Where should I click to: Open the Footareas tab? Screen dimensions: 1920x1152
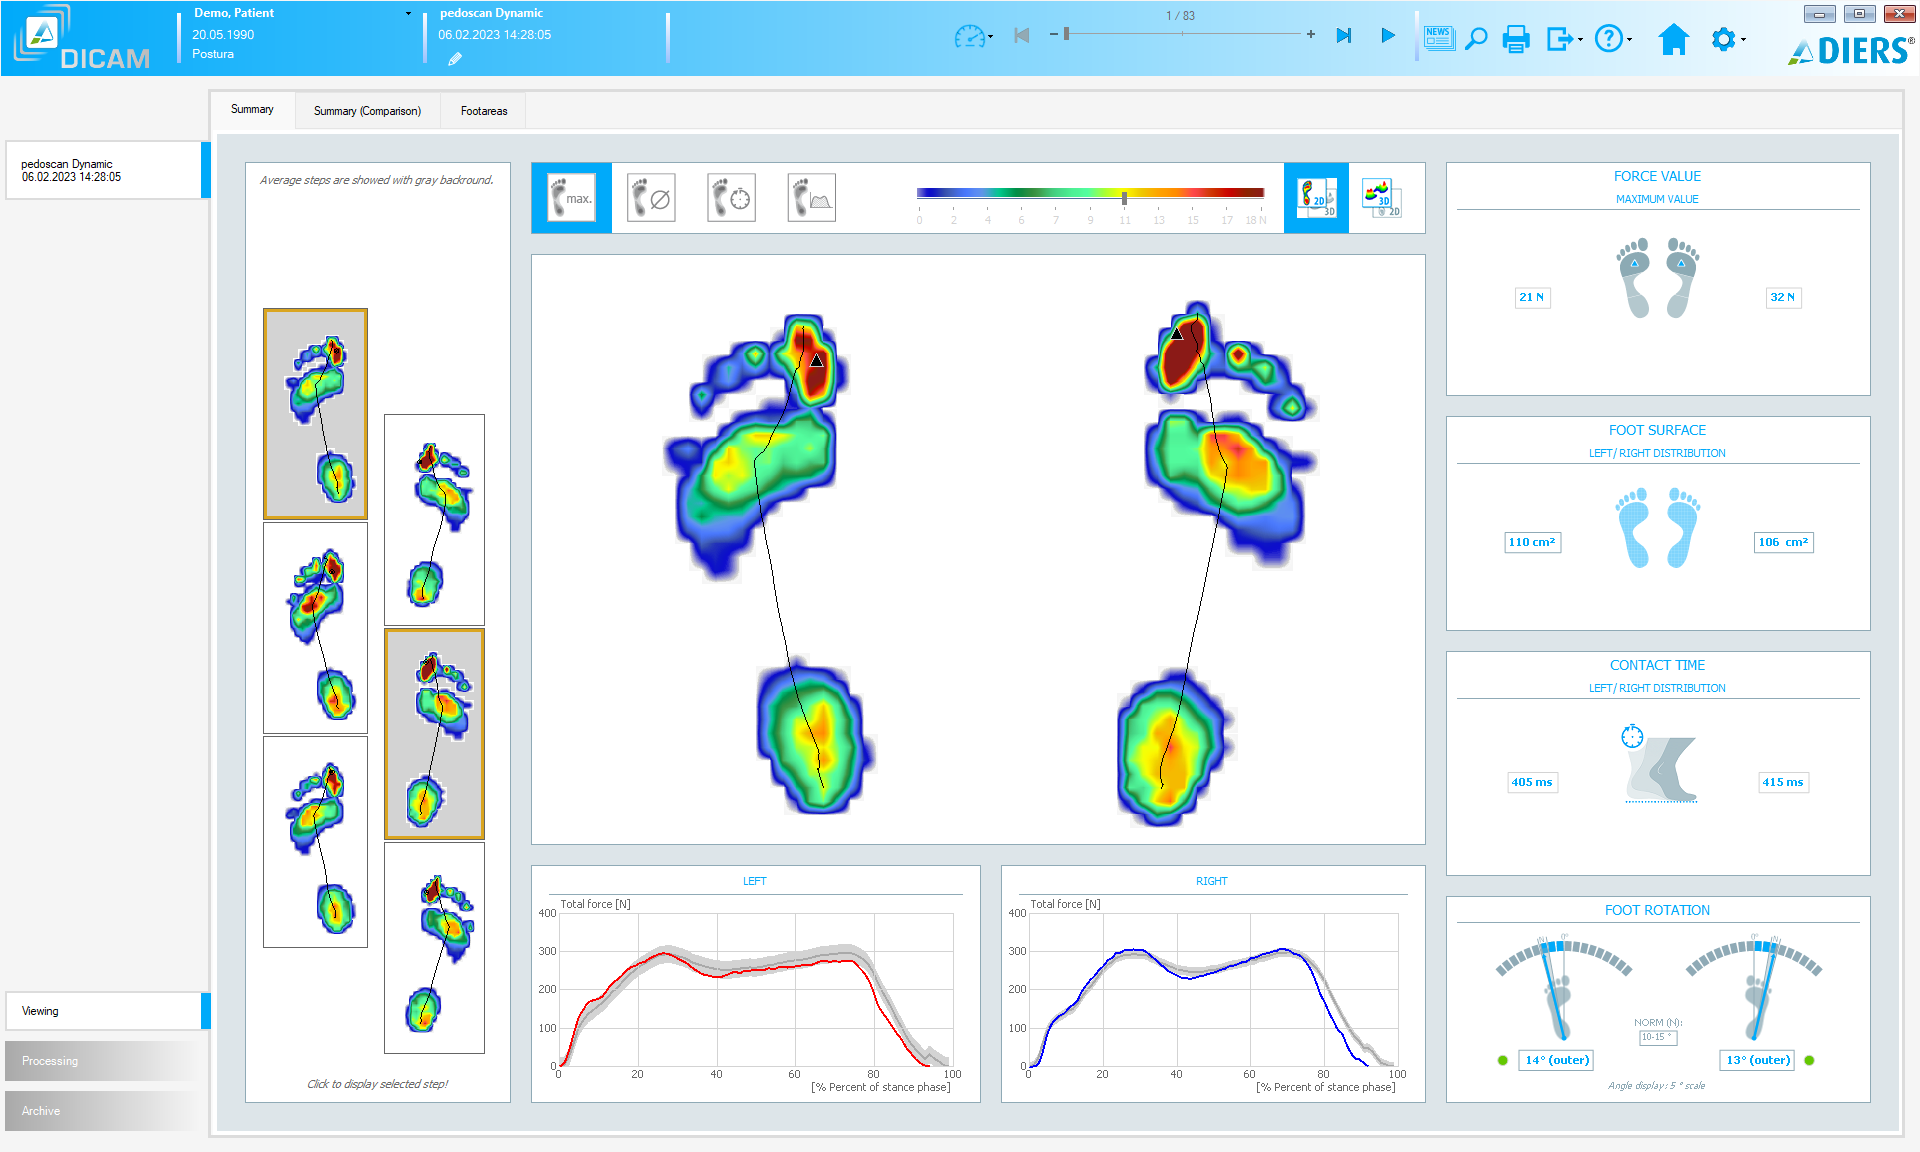pyautogui.click(x=484, y=111)
